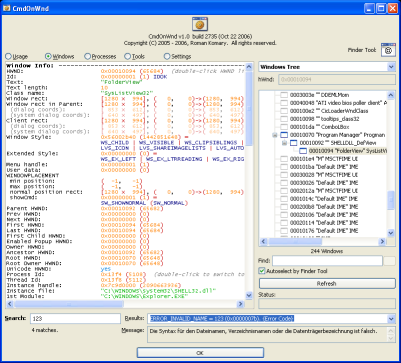
Task: Collapse the 00010070 Program Manager node
Action: click(275, 135)
